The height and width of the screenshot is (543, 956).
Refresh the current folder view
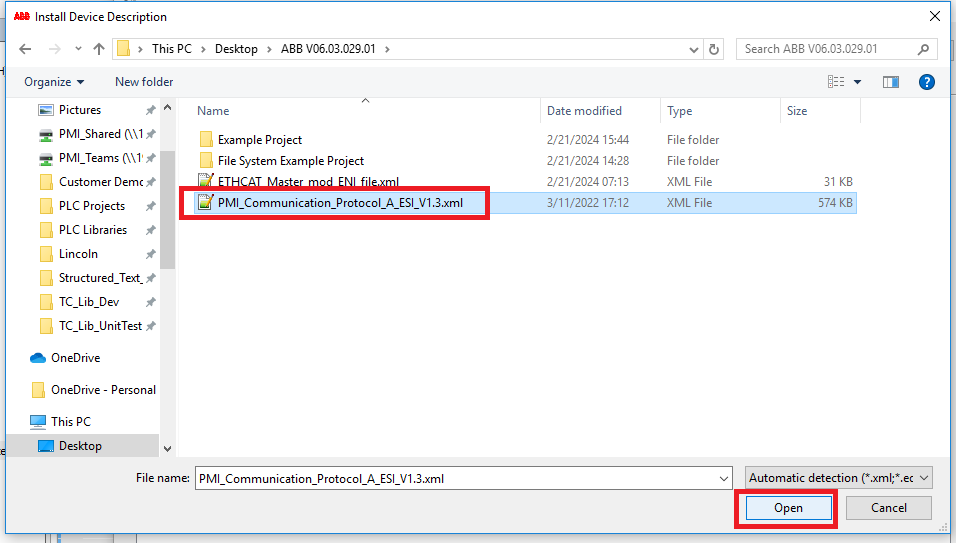[714, 49]
